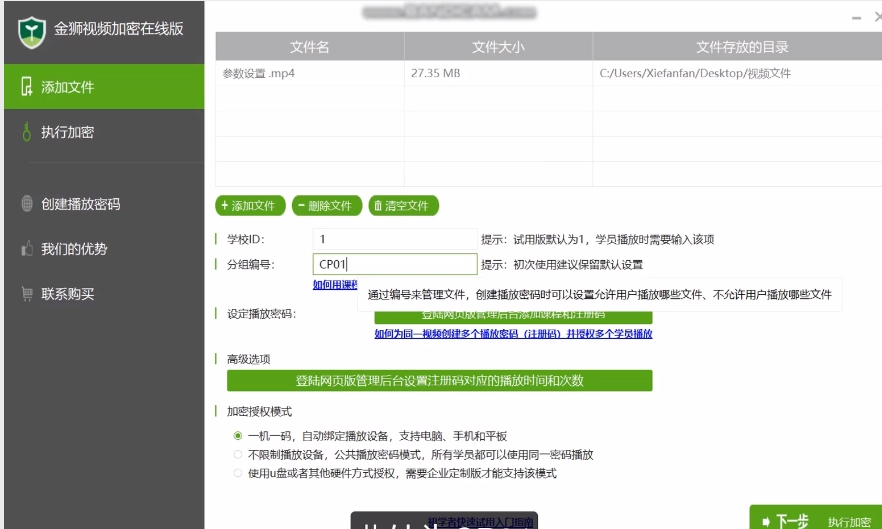Image resolution: width=882 pixels, height=529 pixels.
Task: Click the shopping cart icon beside 联系购买
Action: coord(26,293)
